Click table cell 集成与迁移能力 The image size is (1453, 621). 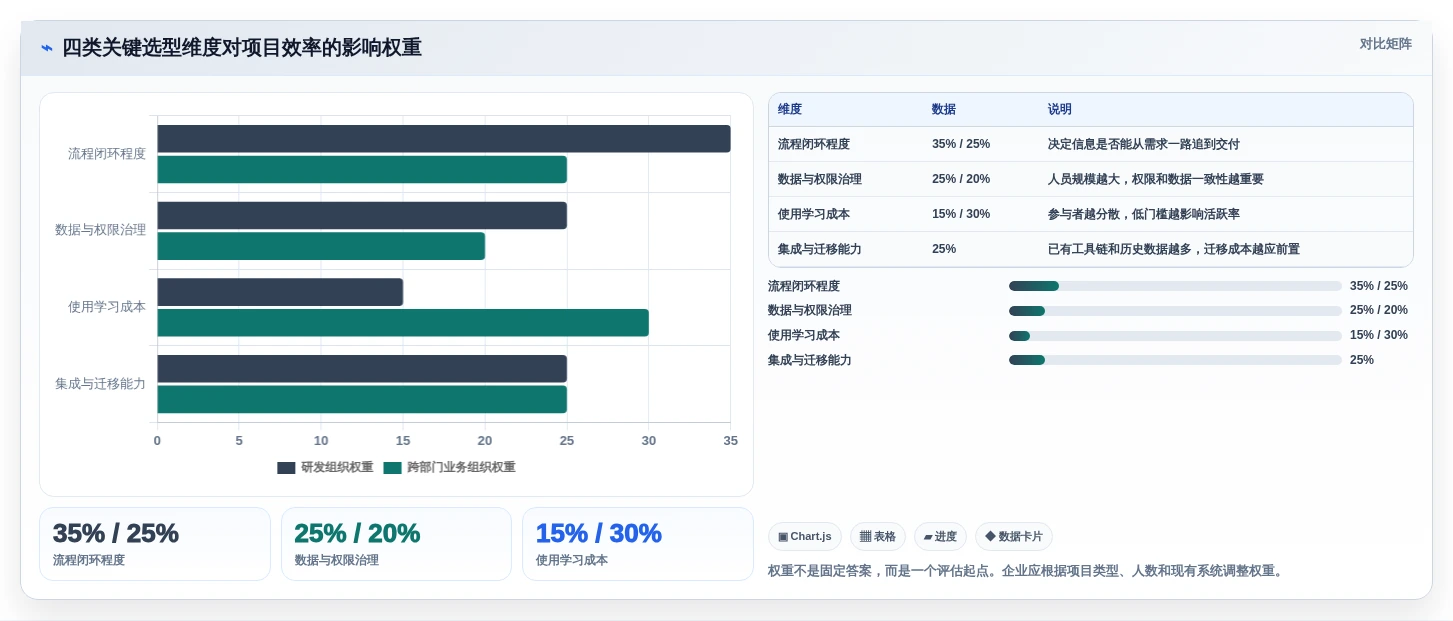click(x=820, y=249)
